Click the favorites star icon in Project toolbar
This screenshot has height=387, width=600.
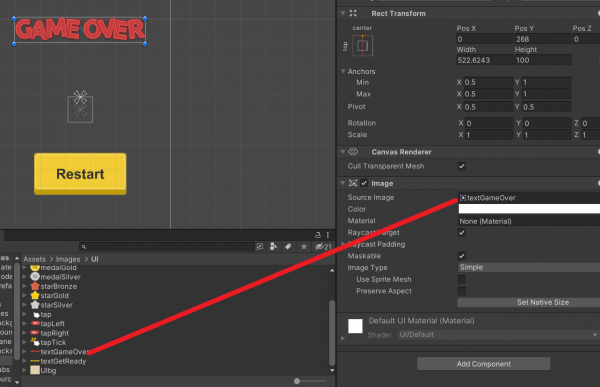(304, 247)
